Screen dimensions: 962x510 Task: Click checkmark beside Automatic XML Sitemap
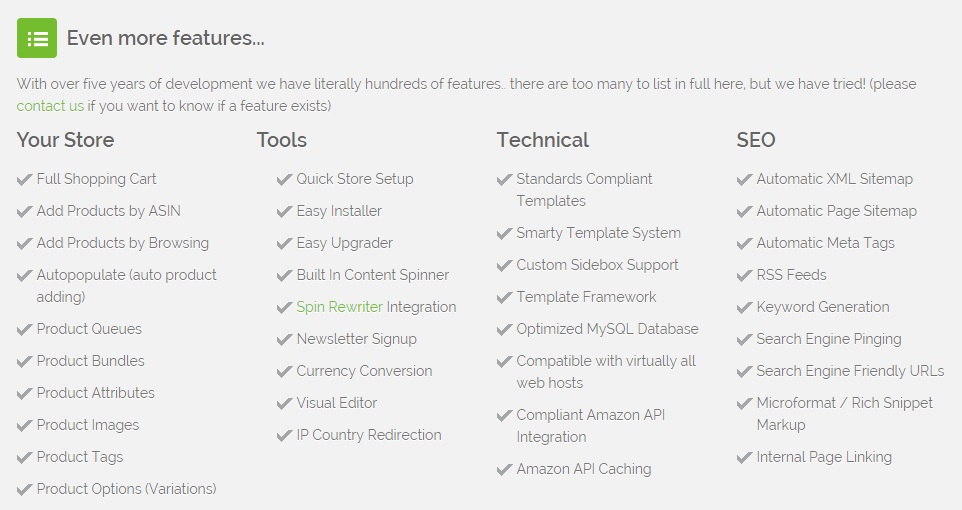click(744, 180)
